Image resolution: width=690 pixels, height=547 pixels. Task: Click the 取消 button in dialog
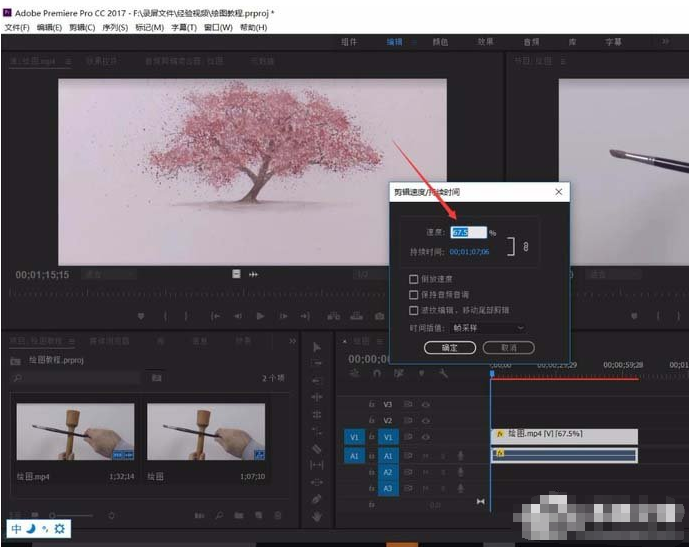point(508,348)
